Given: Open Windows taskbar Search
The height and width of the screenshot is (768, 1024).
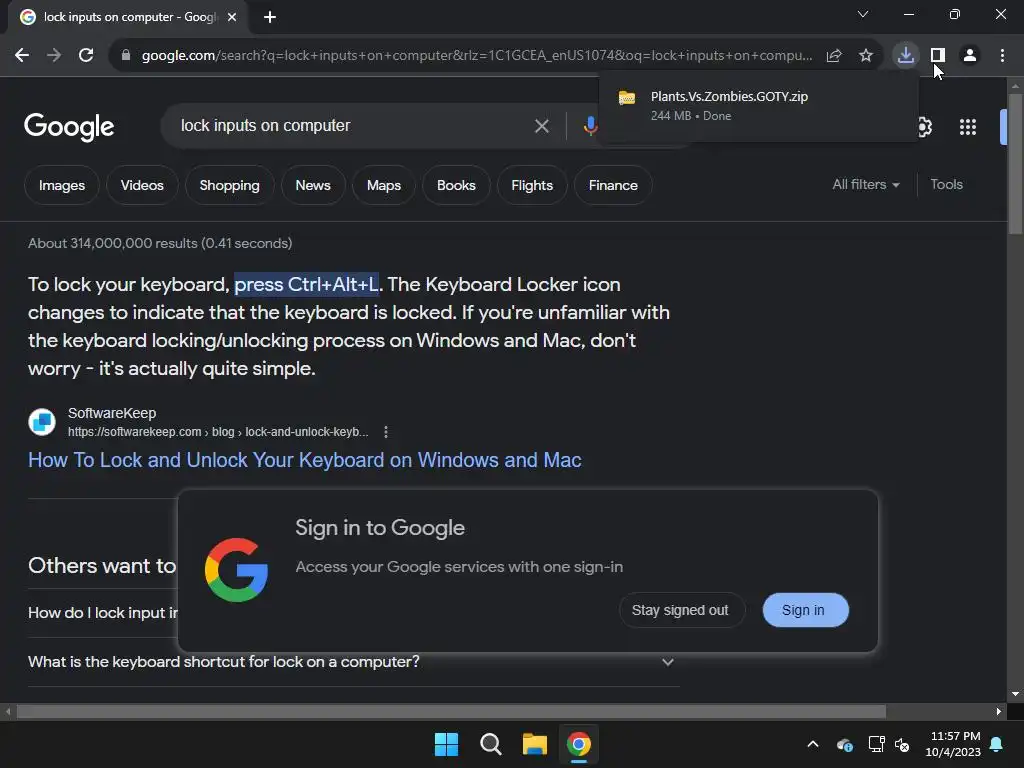Looking at the screenshot, I should [x=490, y=744].
